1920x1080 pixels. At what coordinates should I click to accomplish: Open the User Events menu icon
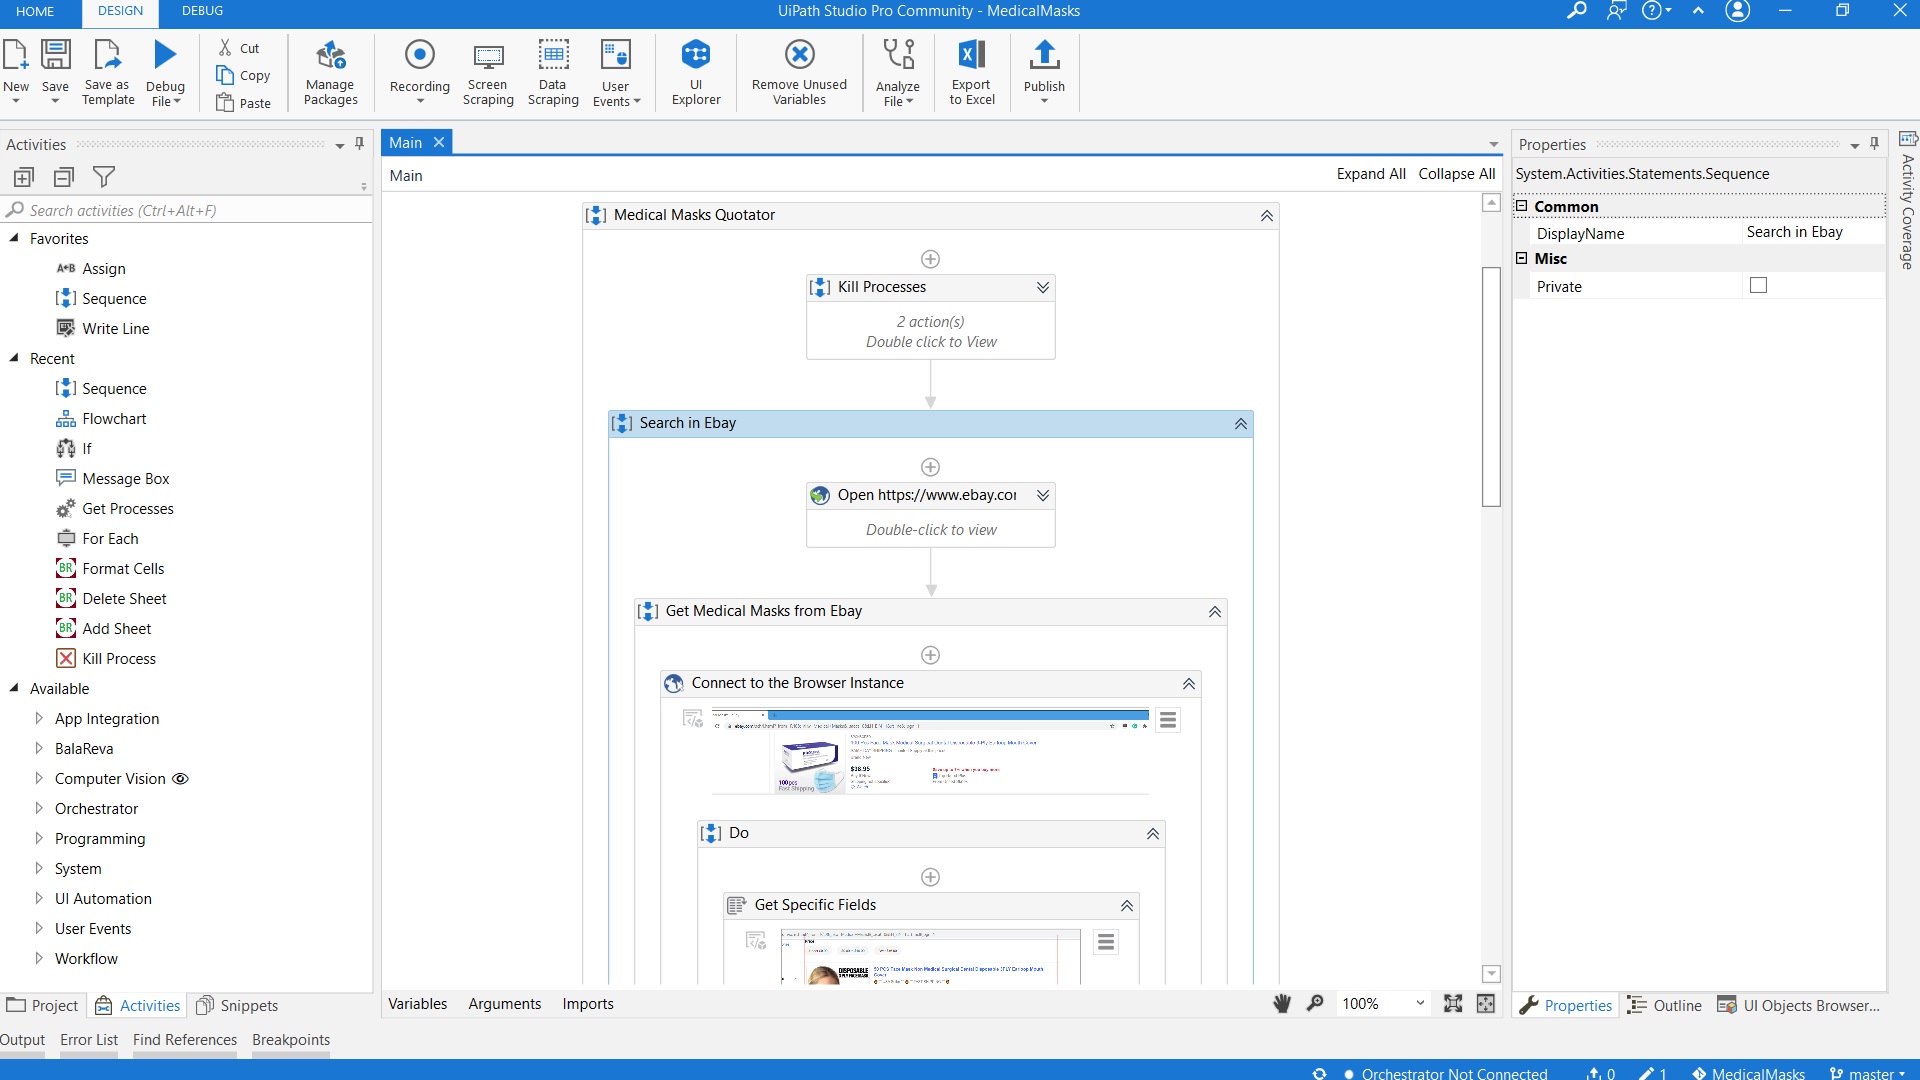[616, 54]
